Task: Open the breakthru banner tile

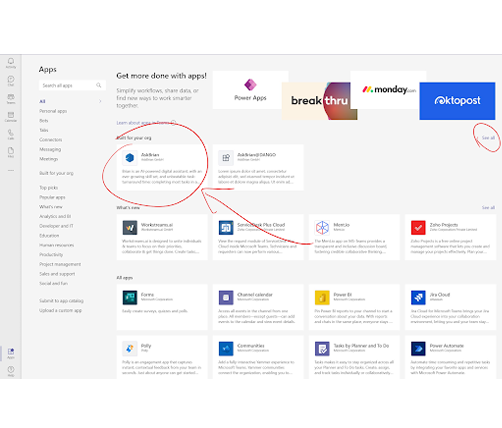Action: click(319, 101)
